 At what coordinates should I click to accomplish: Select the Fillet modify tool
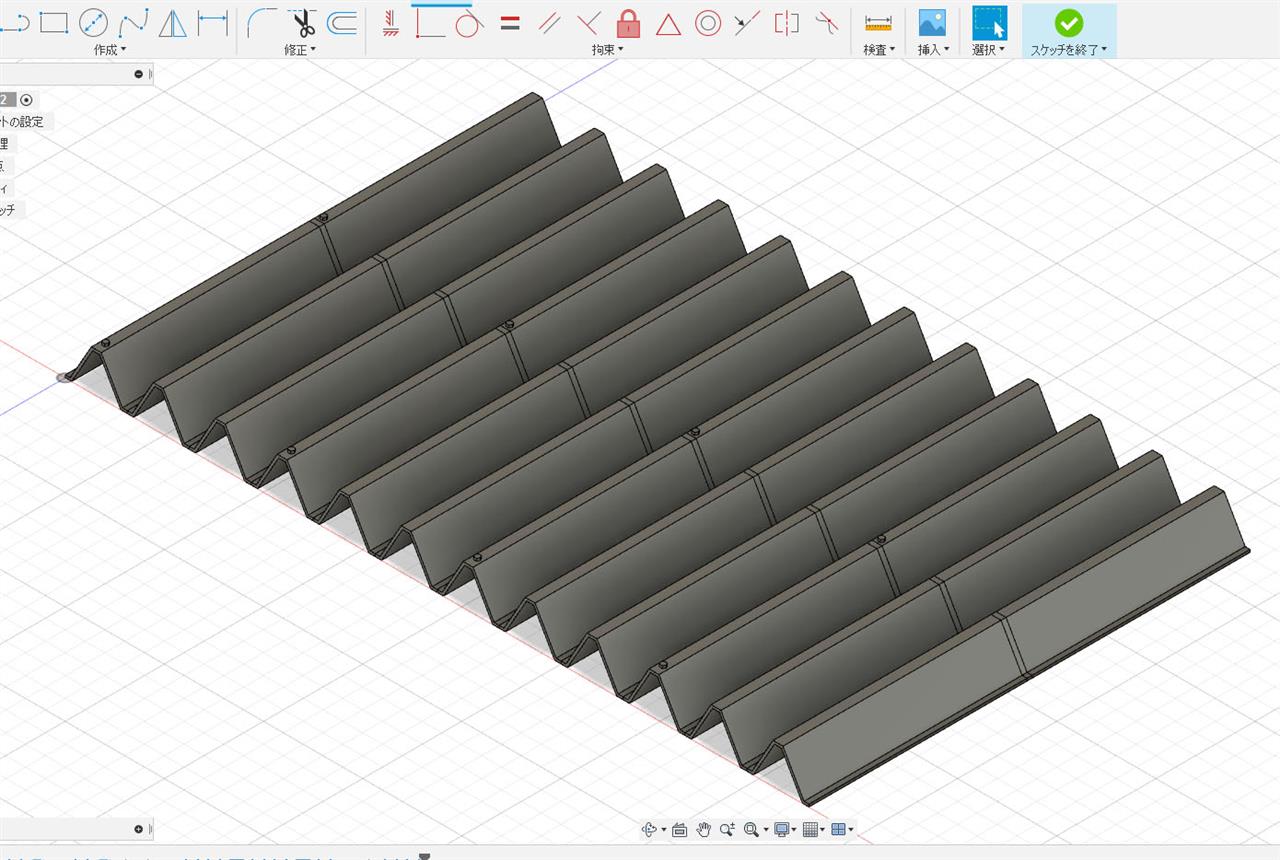pos(263,22)
